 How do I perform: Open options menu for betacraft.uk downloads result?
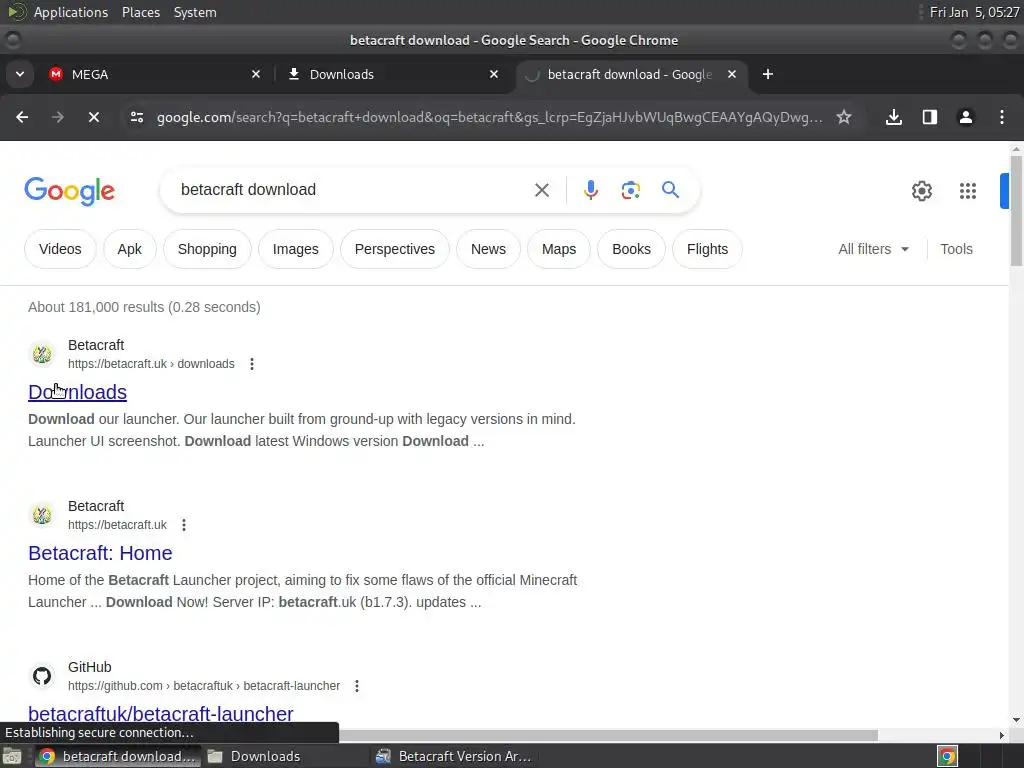251,364
